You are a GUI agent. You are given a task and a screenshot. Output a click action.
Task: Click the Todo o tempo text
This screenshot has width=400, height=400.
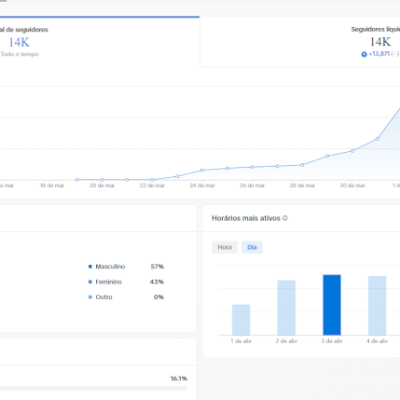coord(19,54)
